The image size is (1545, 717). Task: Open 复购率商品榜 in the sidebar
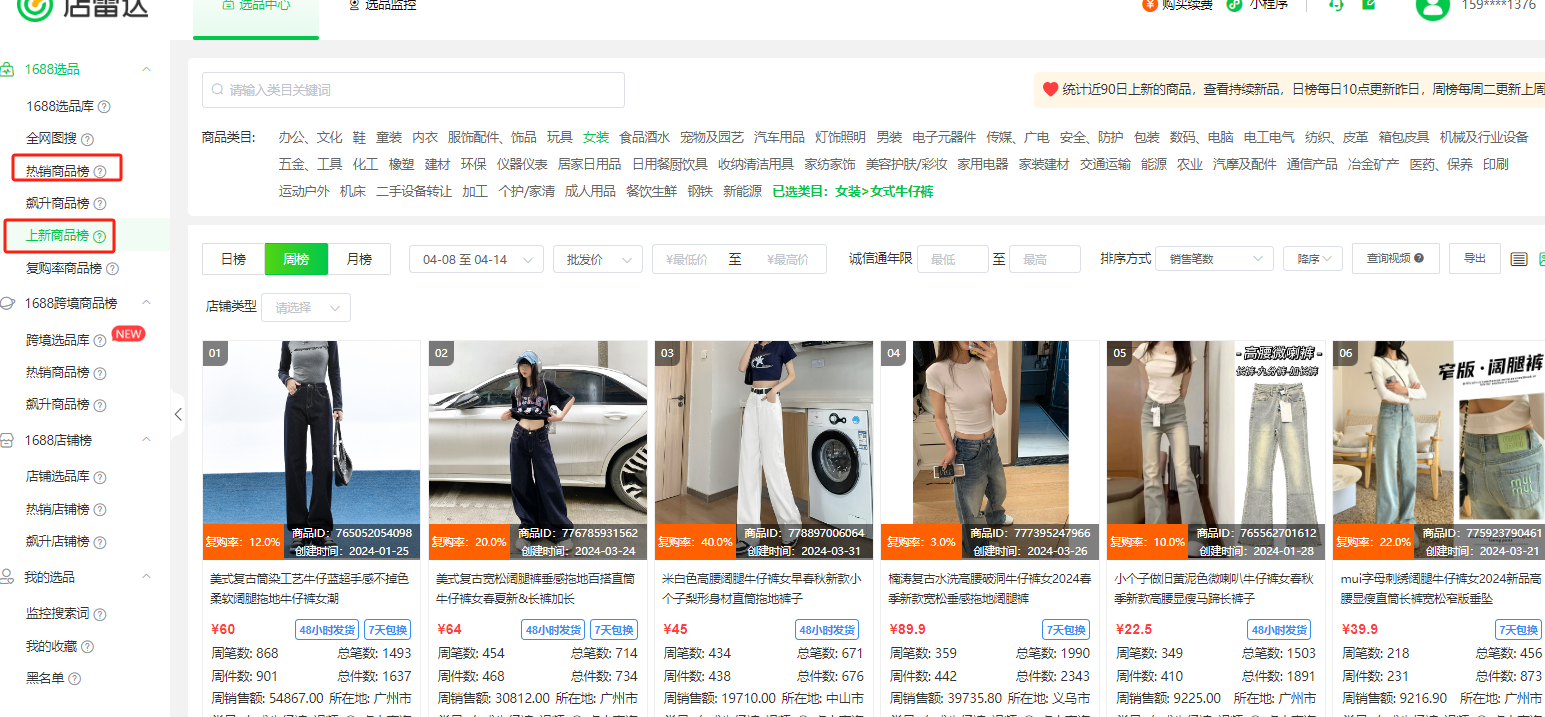[64, 268]
